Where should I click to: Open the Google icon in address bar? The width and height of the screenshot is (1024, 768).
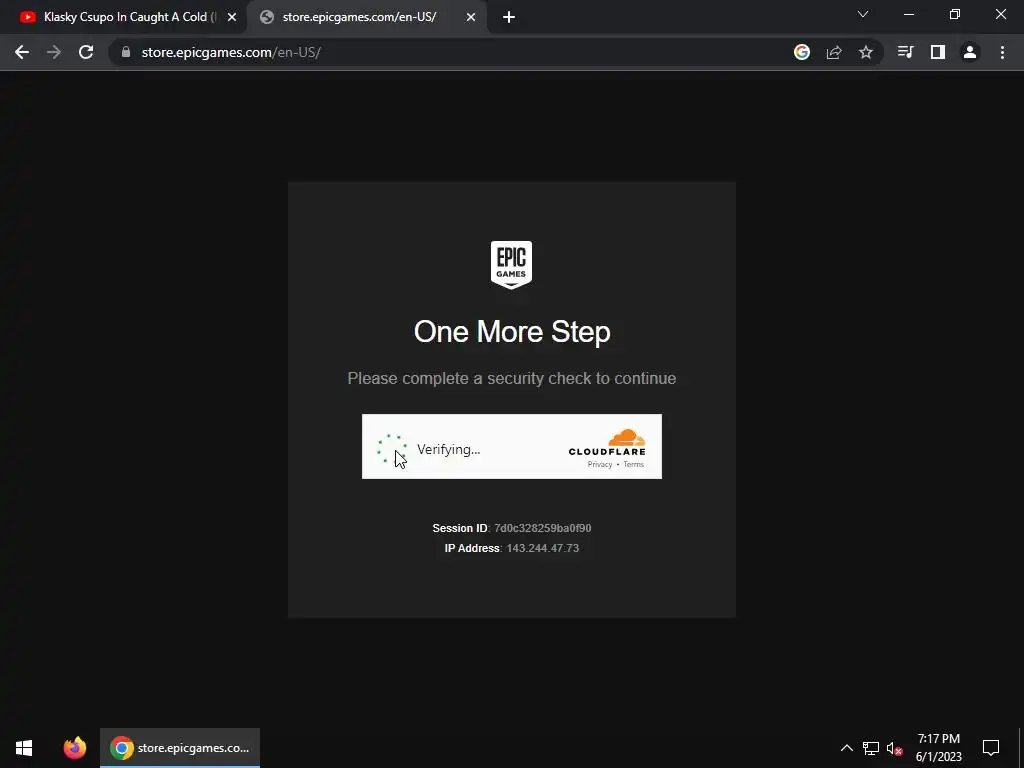click(802, 52)
